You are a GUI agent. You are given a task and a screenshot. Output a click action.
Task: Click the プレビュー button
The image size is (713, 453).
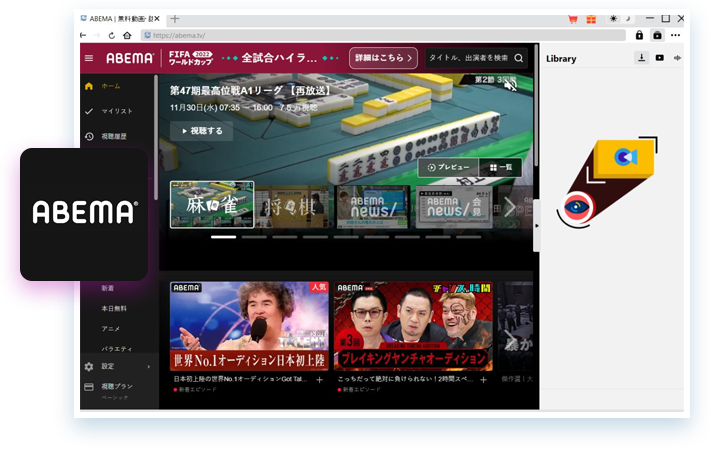point(448,167)
